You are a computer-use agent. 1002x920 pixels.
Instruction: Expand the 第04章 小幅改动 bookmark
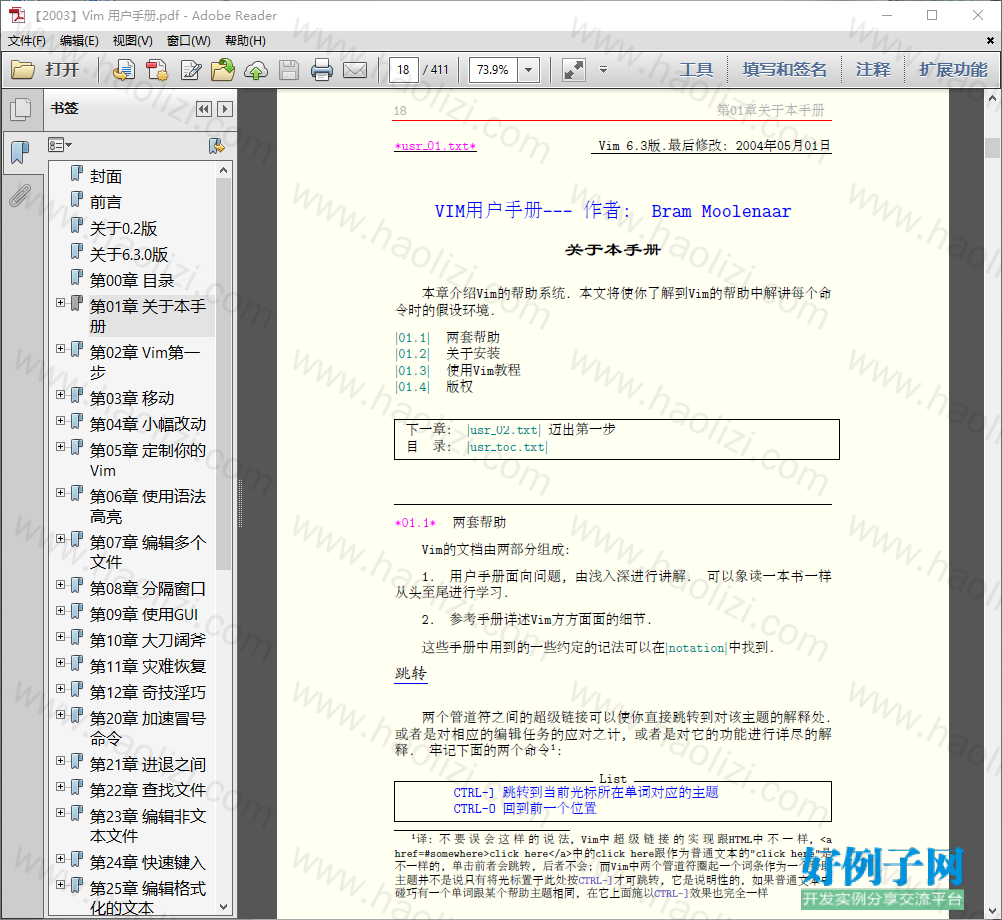(x=61, y=420)
